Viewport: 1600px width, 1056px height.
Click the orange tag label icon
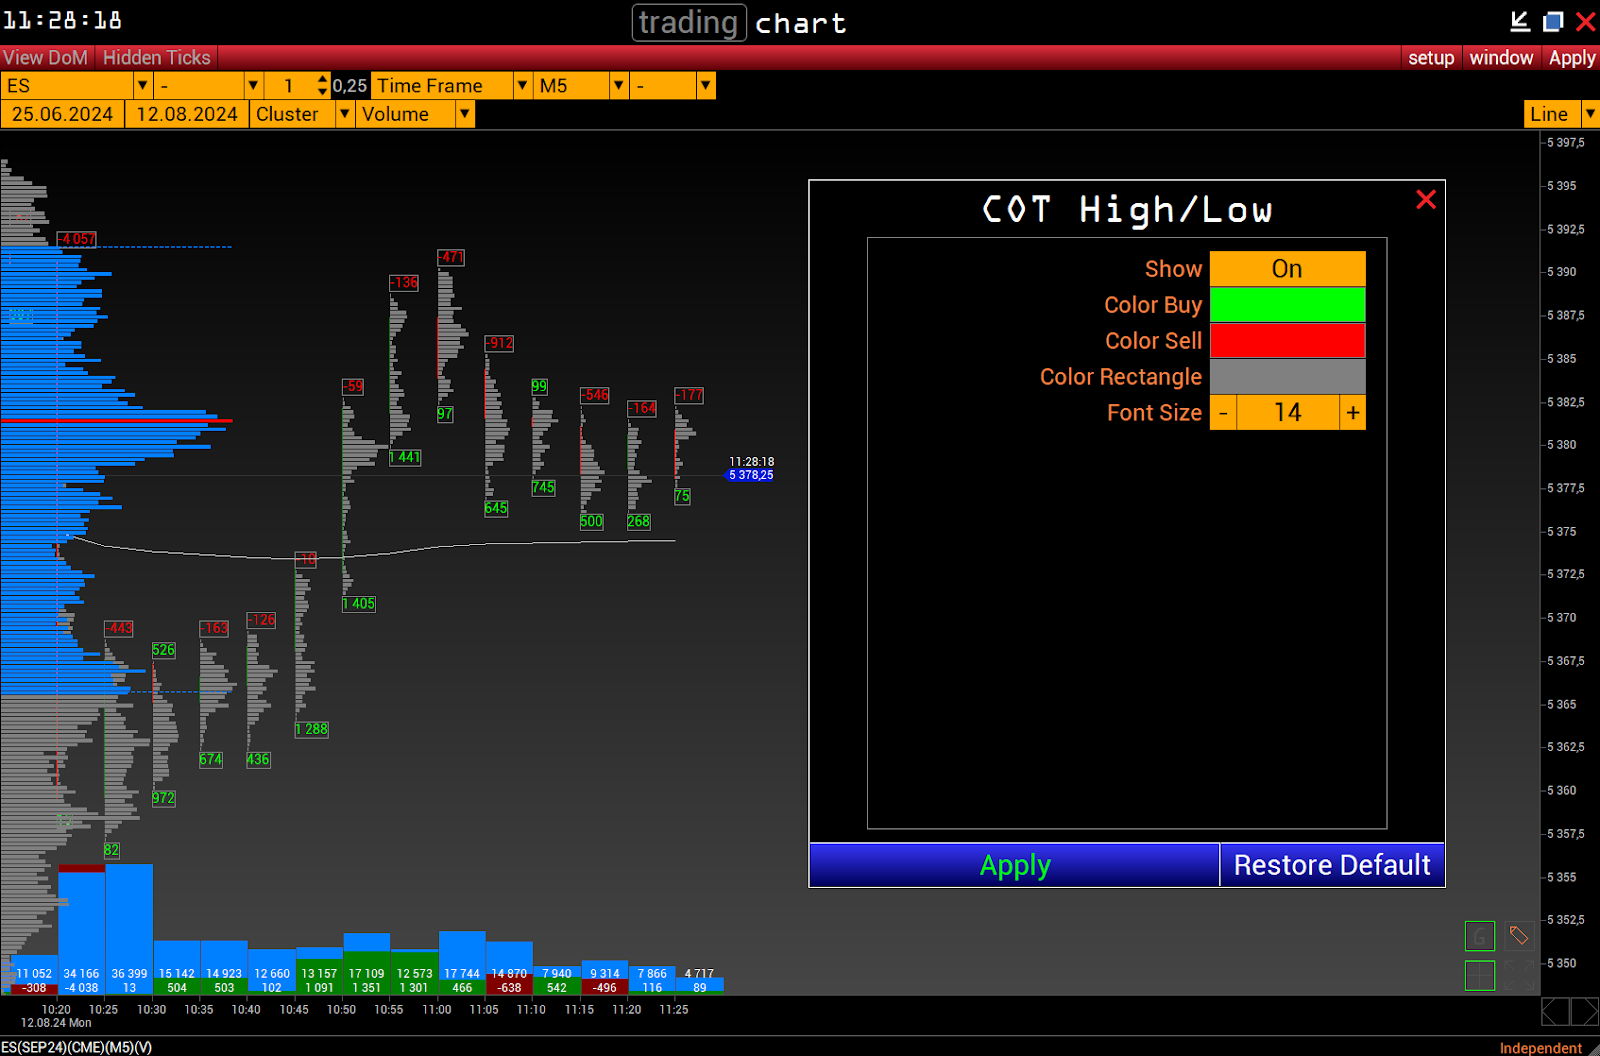[1519, 936]
